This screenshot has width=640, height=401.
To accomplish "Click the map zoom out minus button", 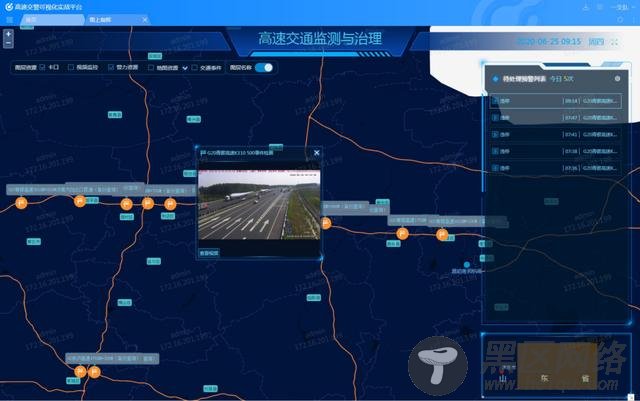I will coord(9,44).
